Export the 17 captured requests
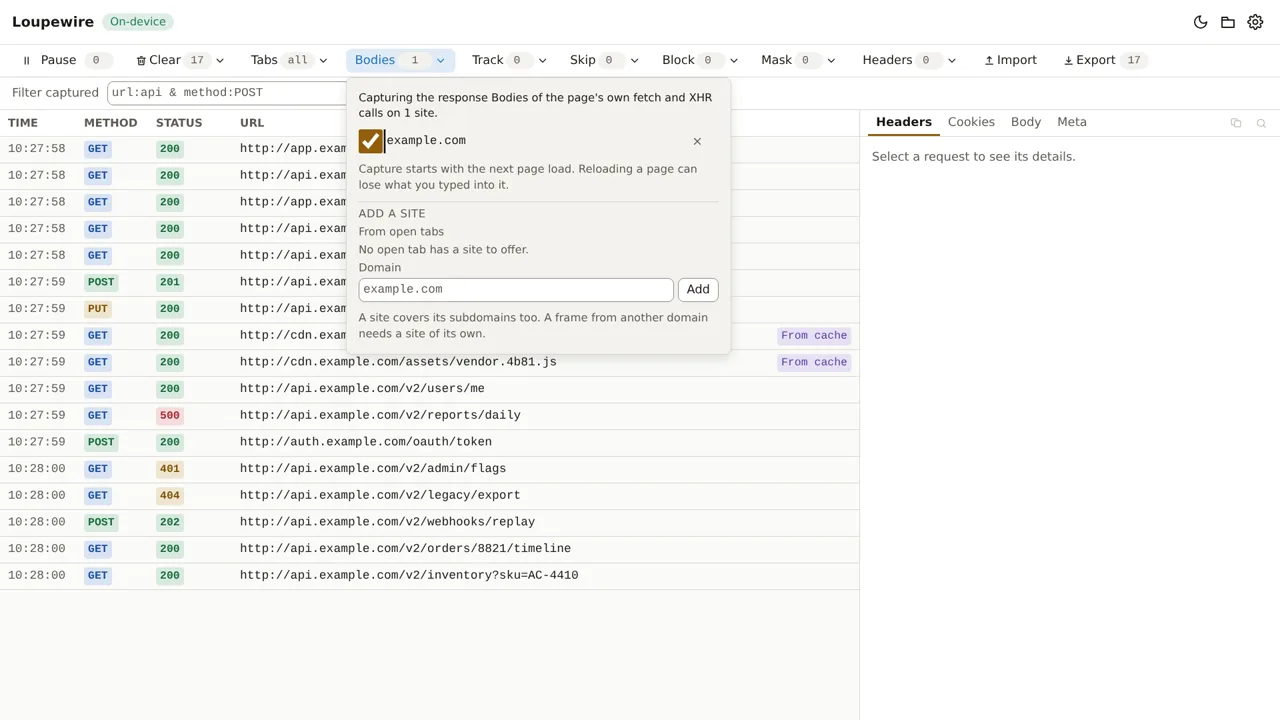This screenshot has width=1280, height=720. coord(1106,60)
